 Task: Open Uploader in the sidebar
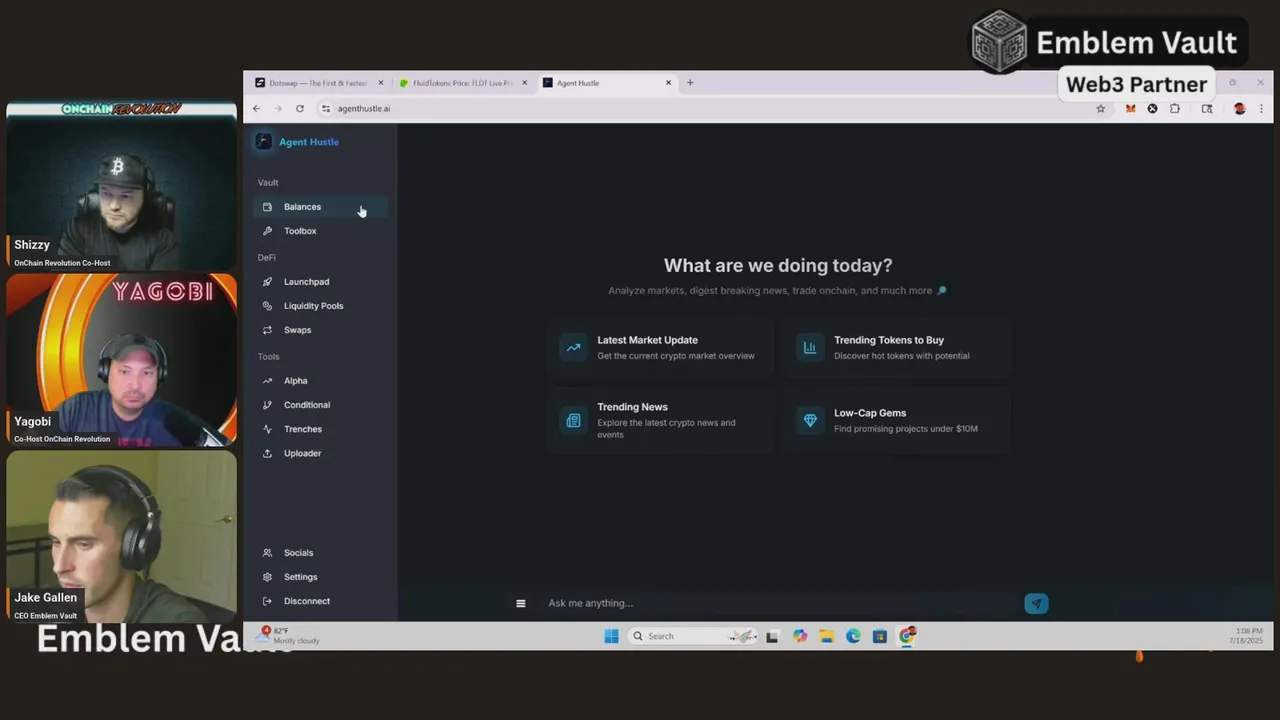[x=320, y=453]
